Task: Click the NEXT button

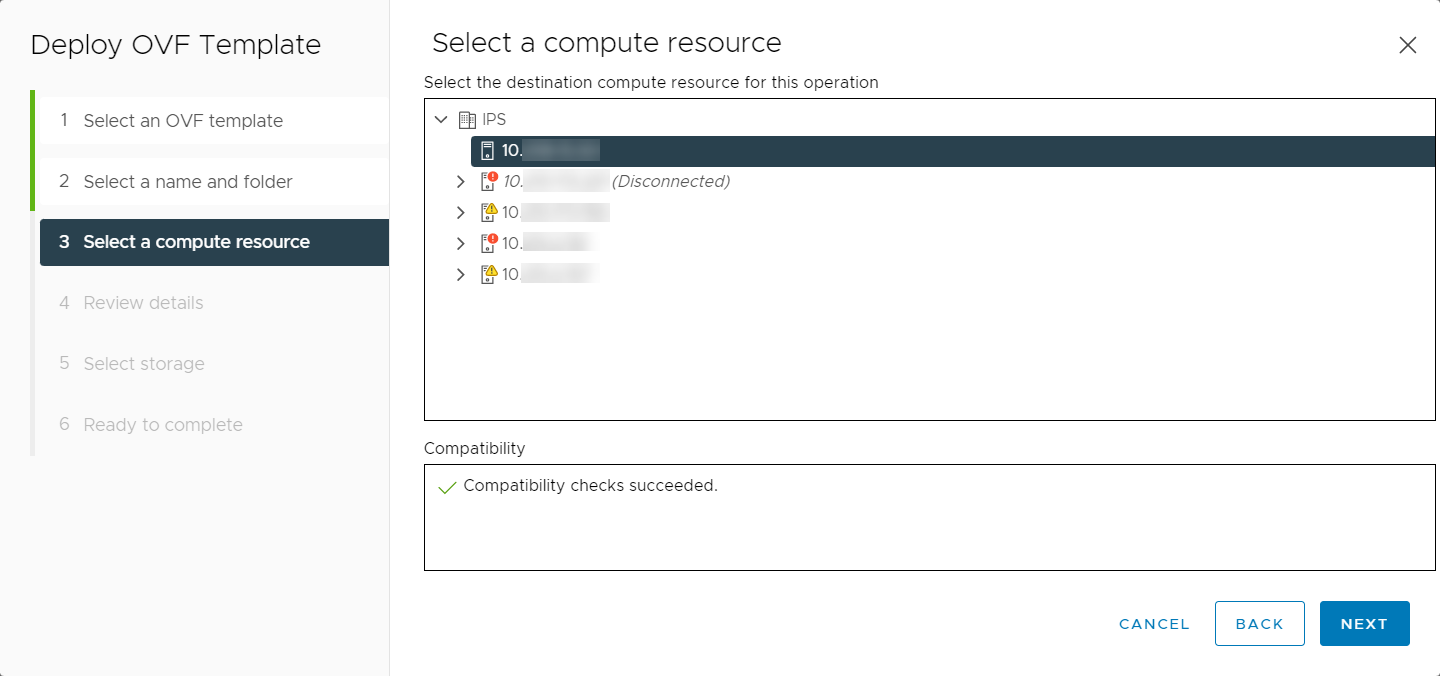Action: point(1365,624)
